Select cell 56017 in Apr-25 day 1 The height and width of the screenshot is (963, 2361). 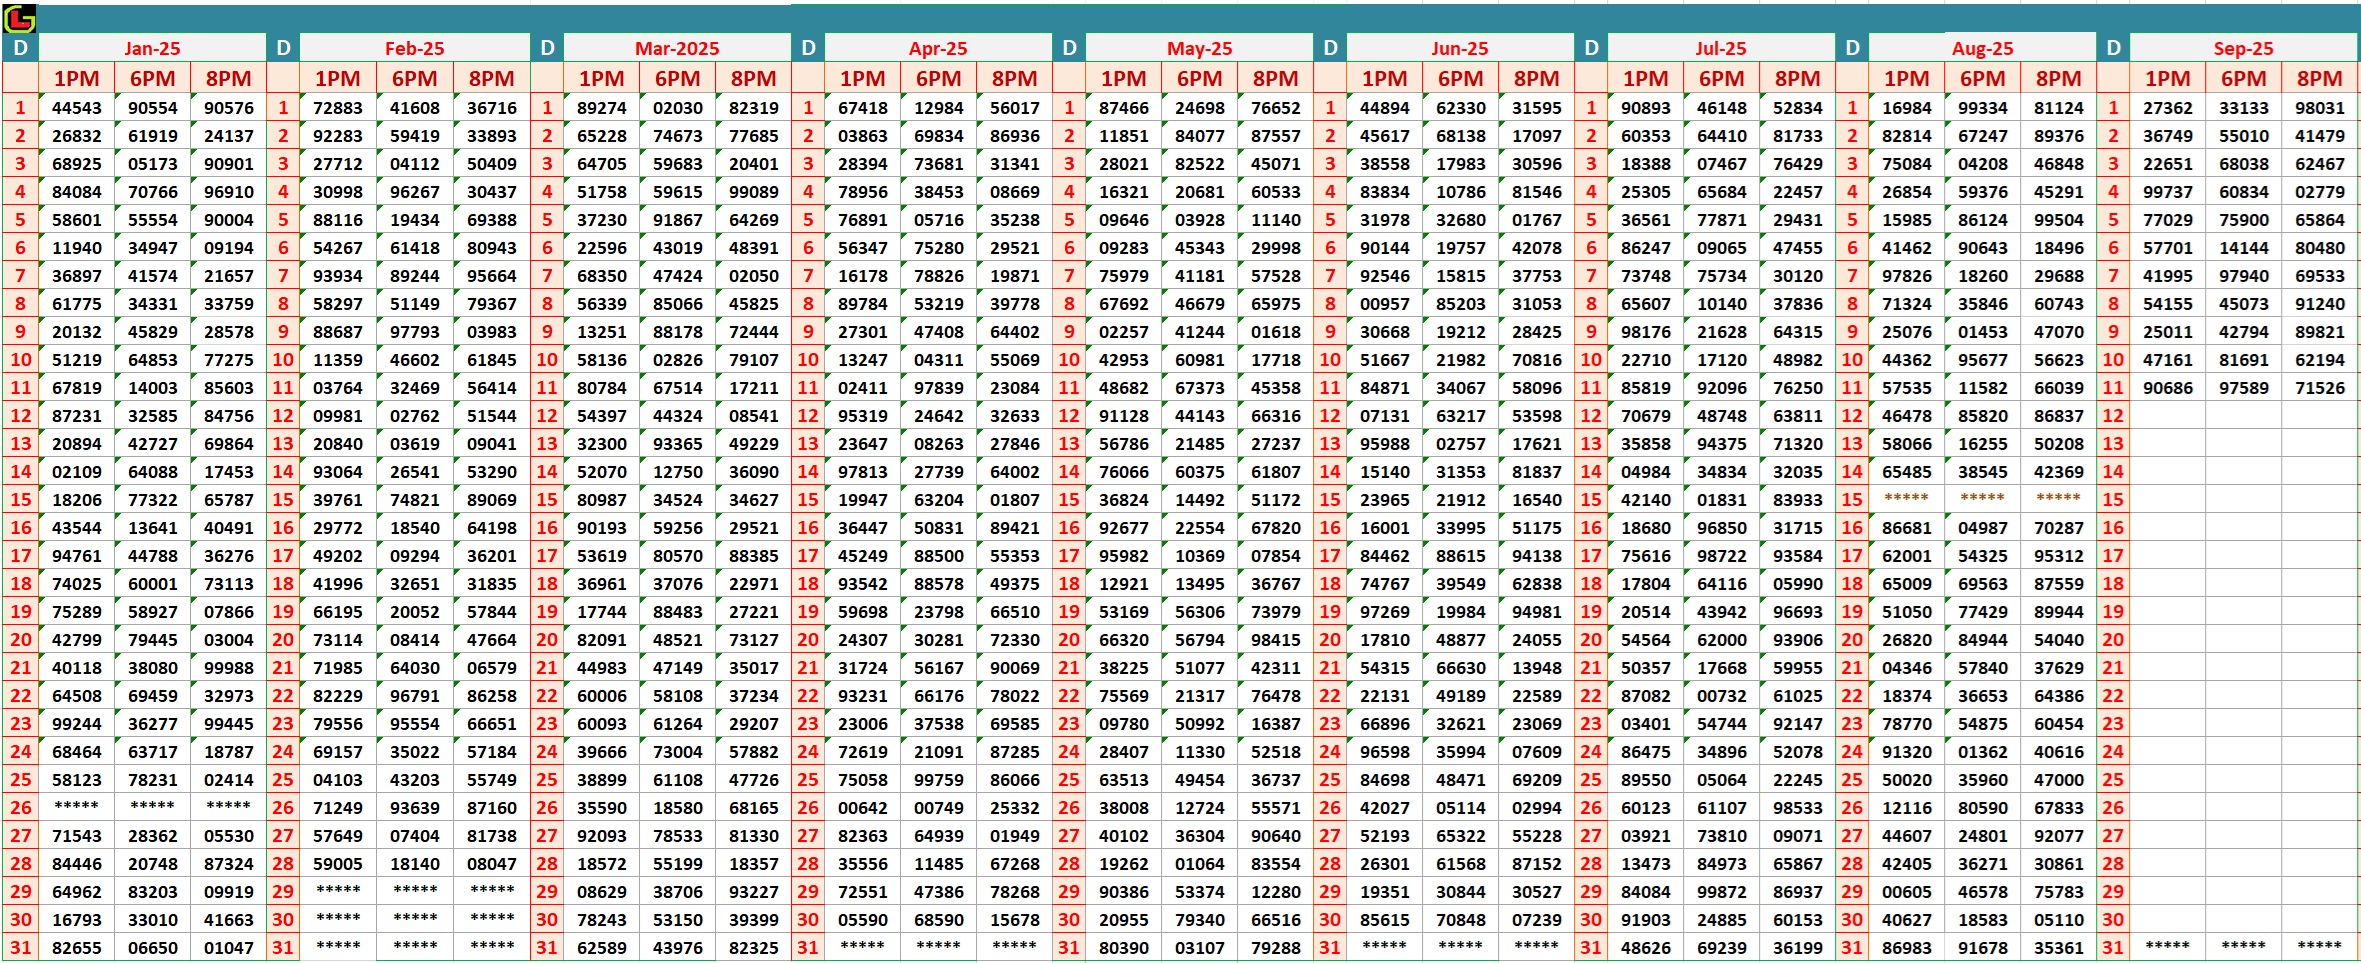(x=1014, y=108)
